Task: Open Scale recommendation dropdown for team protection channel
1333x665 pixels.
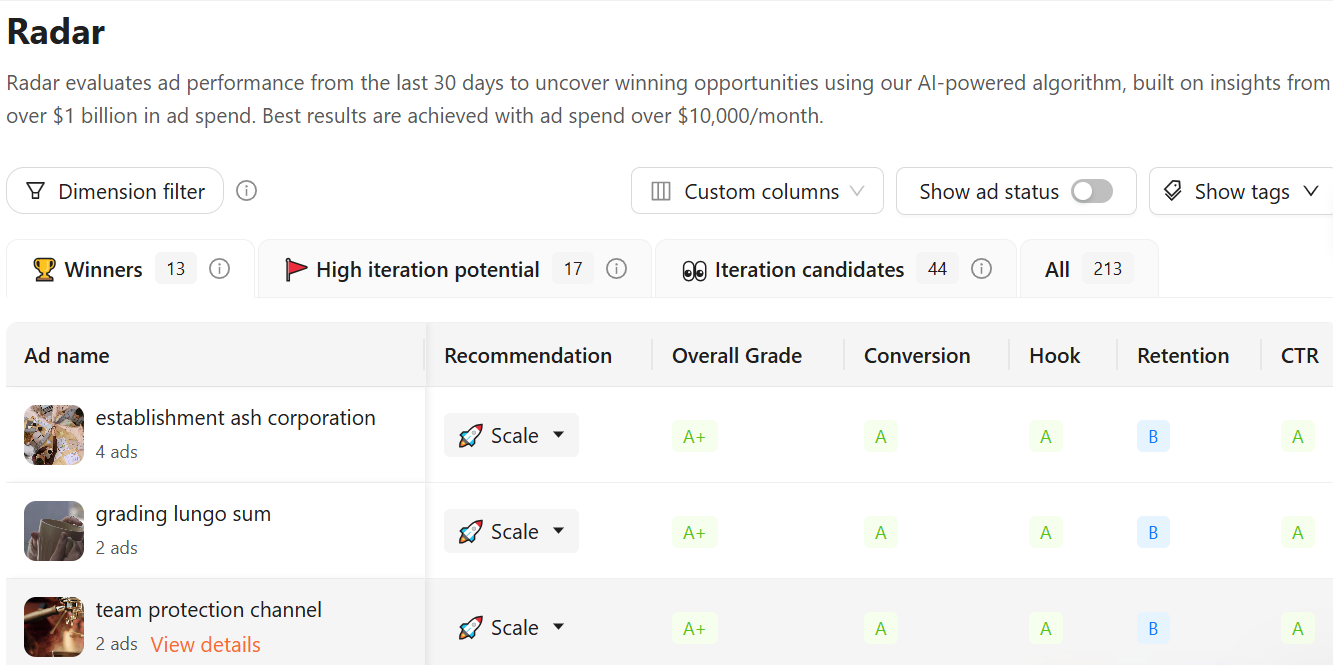Action: tap(511, 627)
